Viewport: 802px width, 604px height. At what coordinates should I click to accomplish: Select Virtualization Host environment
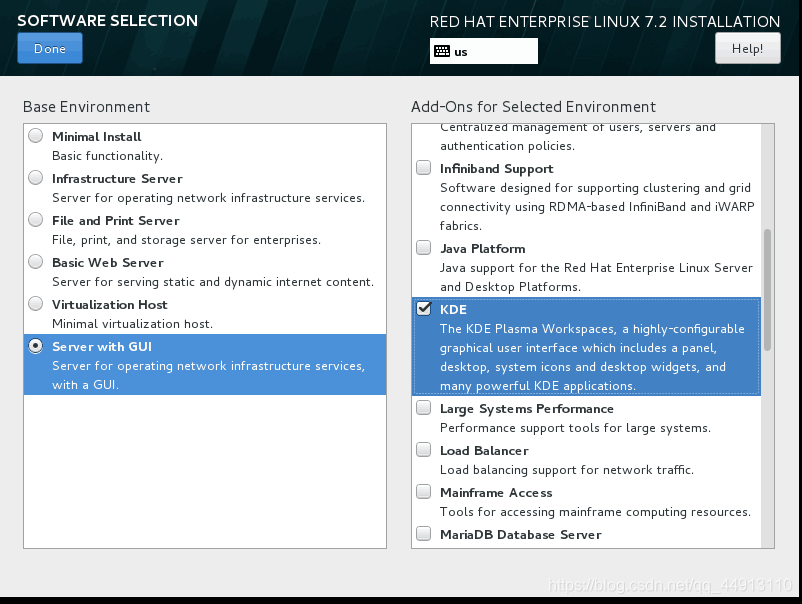(x=36, y=304)
